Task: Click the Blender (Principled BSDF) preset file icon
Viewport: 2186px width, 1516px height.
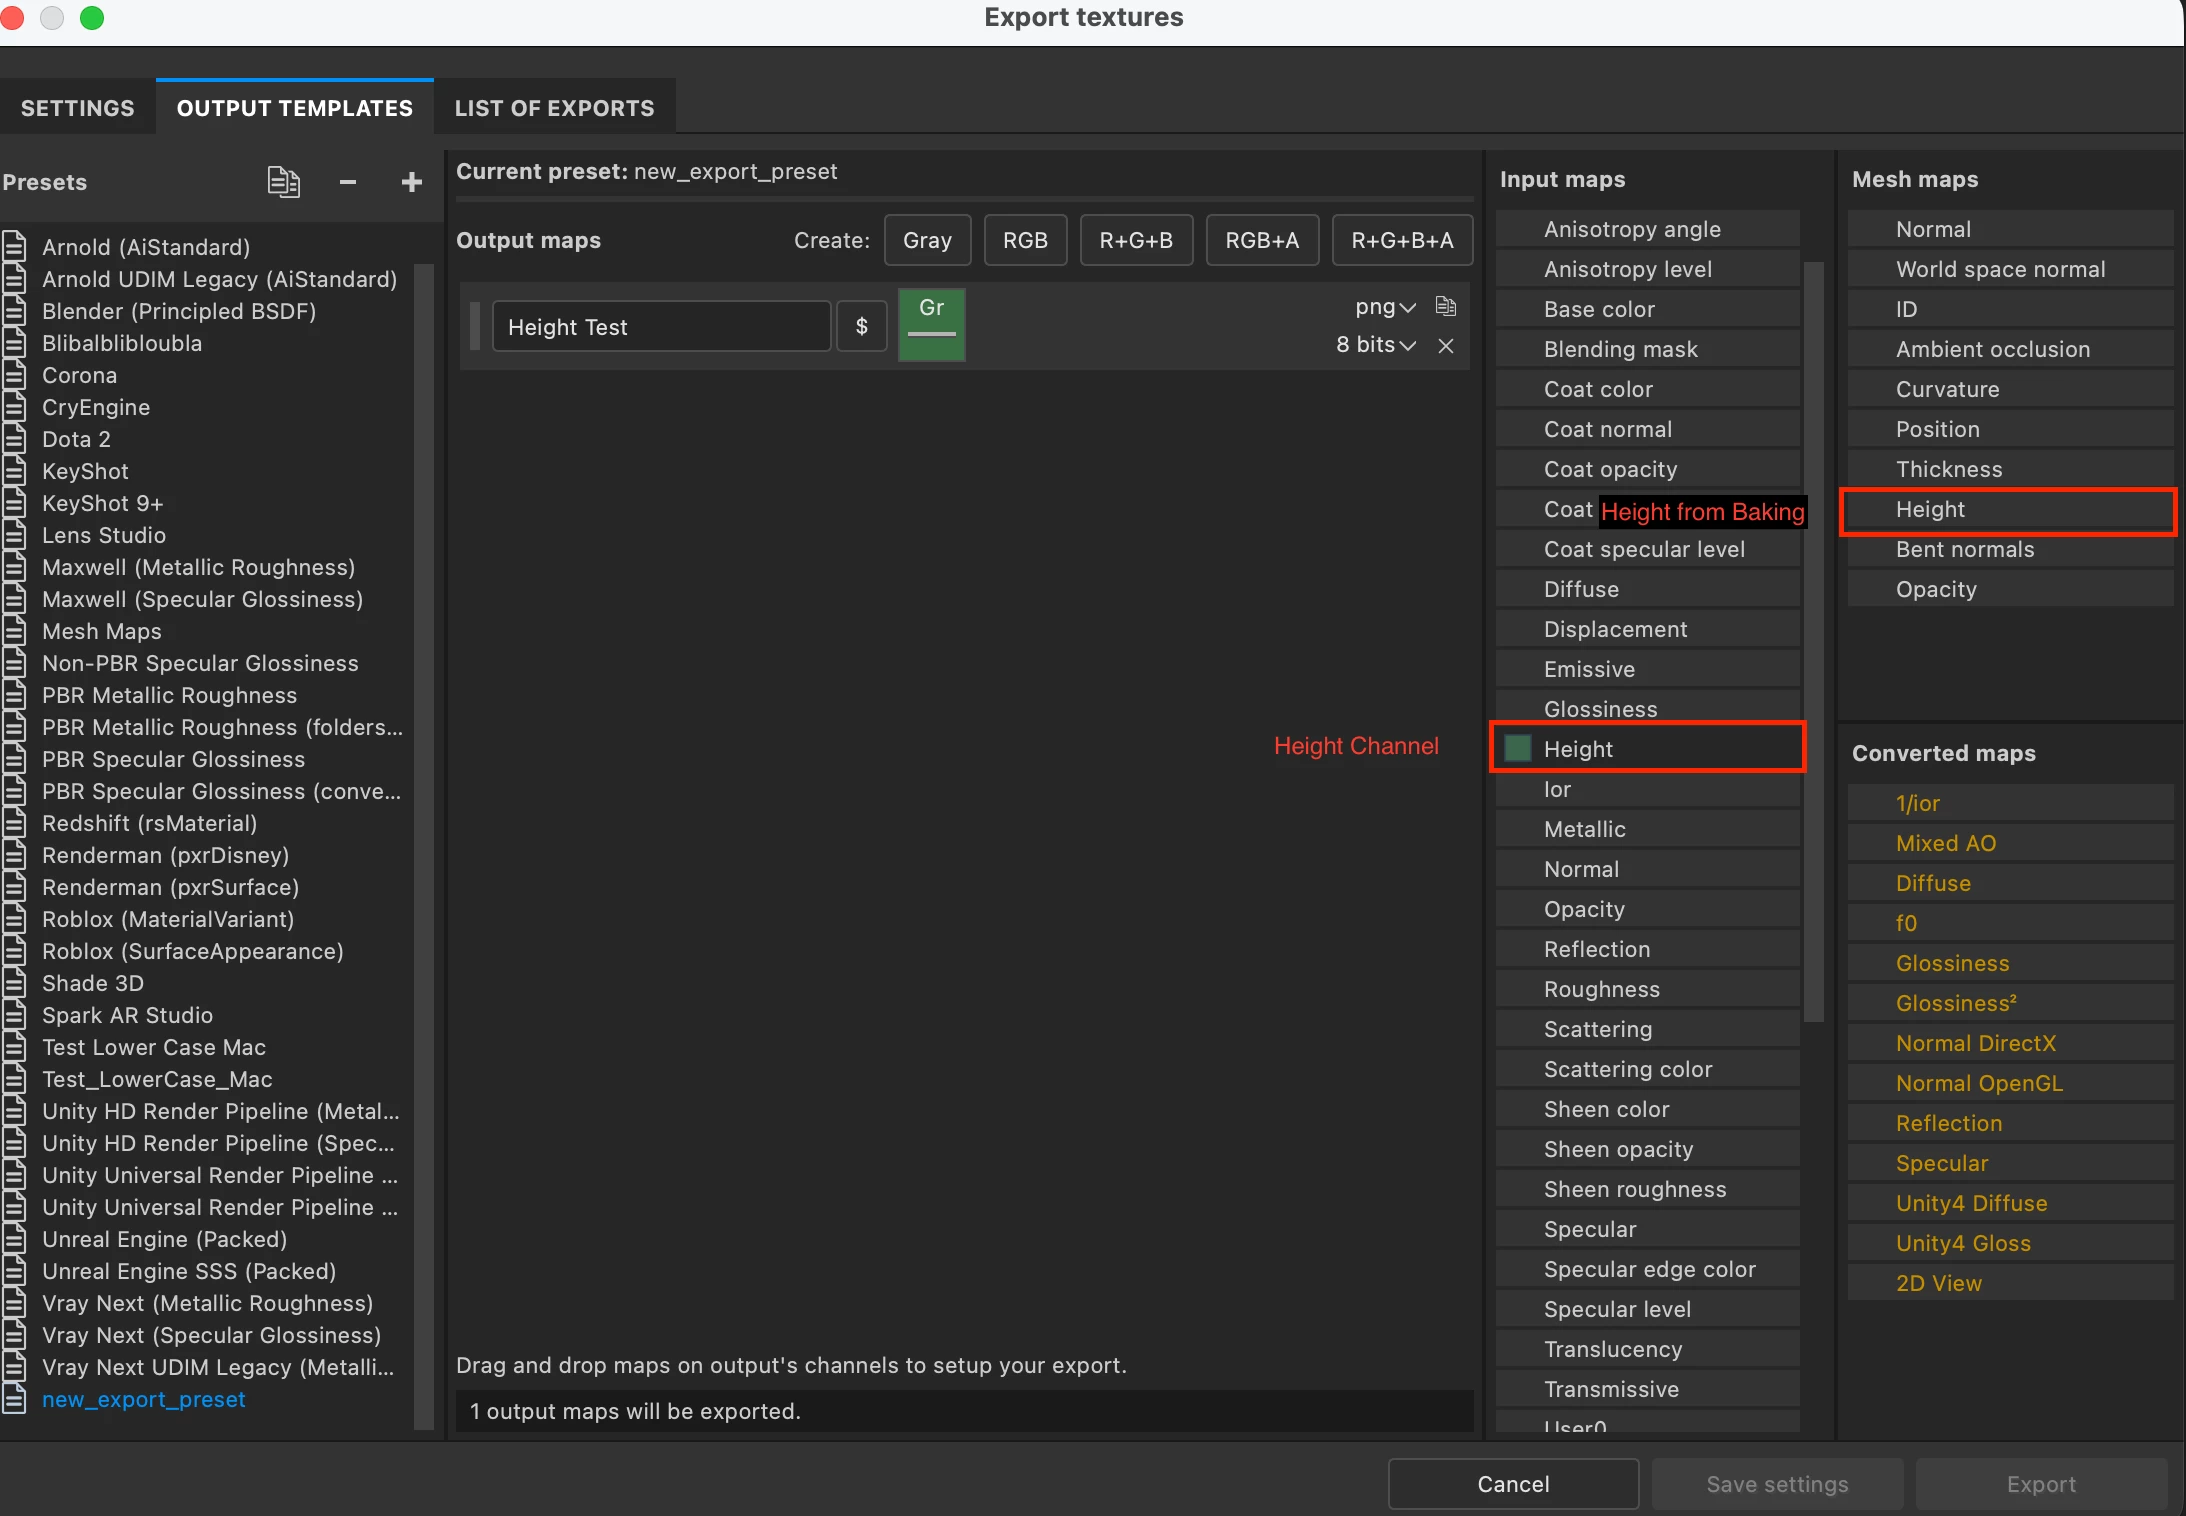Action: (x=15, y=311)
